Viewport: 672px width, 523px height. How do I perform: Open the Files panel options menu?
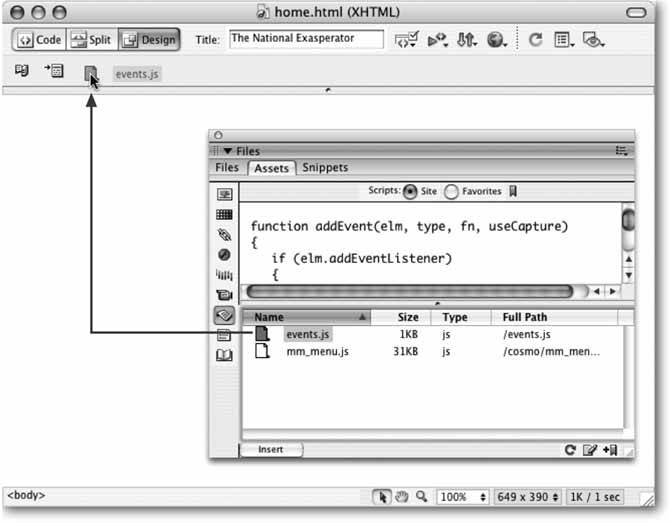pos(621,150)
